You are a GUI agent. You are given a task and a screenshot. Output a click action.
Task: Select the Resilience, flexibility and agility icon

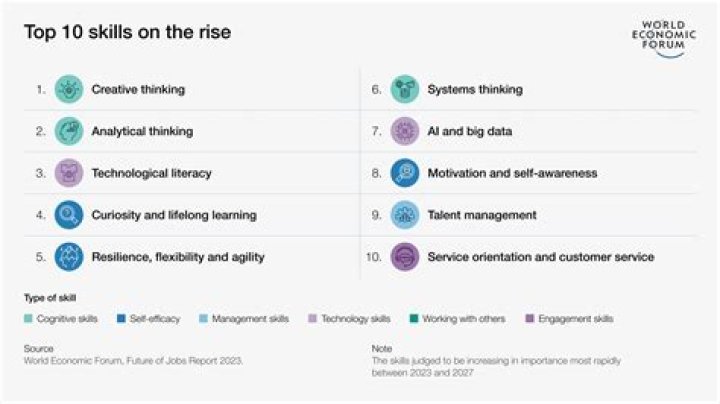69,257
